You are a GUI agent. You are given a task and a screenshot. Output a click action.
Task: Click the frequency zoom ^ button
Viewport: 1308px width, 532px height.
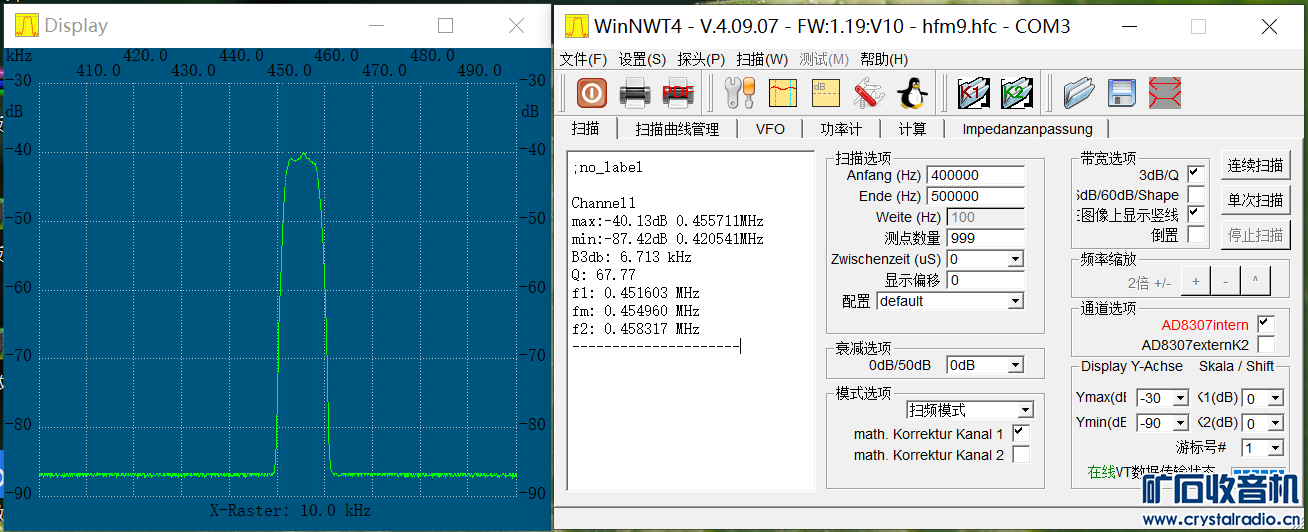click(1255, 282)
